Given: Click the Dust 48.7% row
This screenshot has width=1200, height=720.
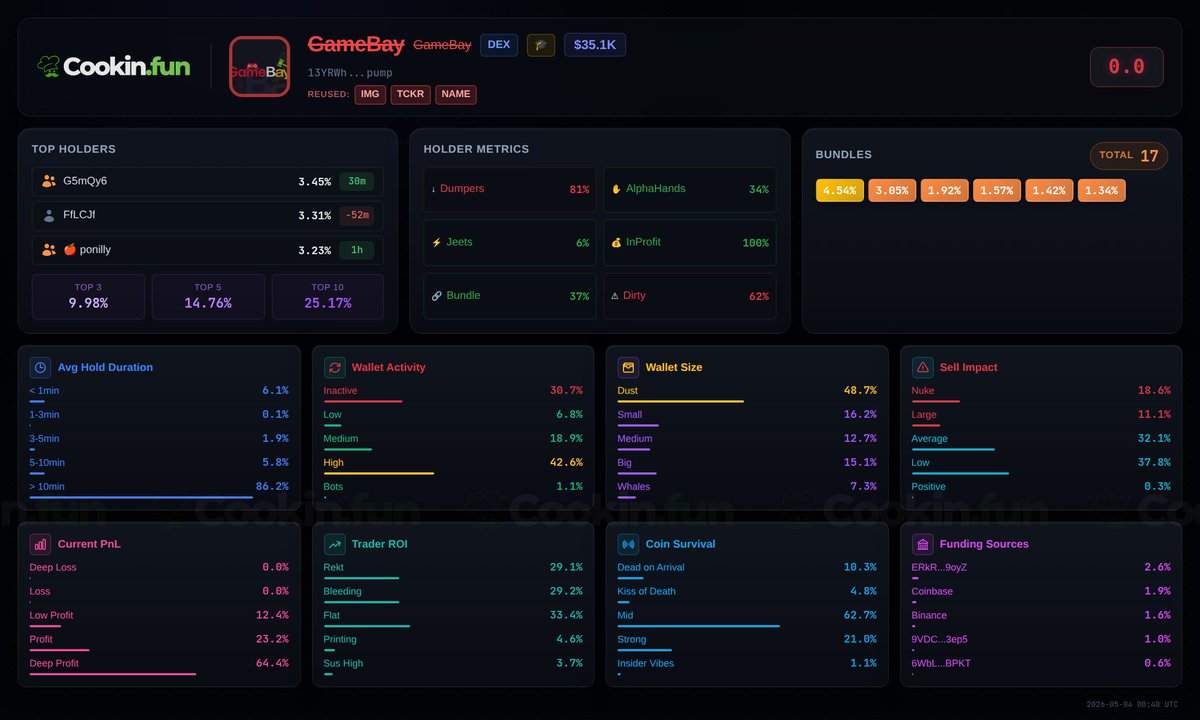Looking at the screenshot, I should [747, 392].
